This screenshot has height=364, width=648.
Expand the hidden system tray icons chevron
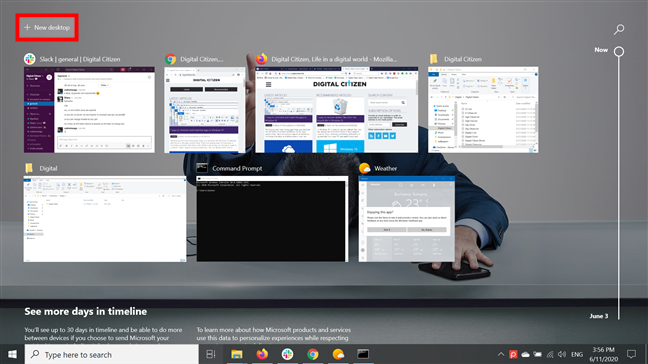(x=501, y=354)
